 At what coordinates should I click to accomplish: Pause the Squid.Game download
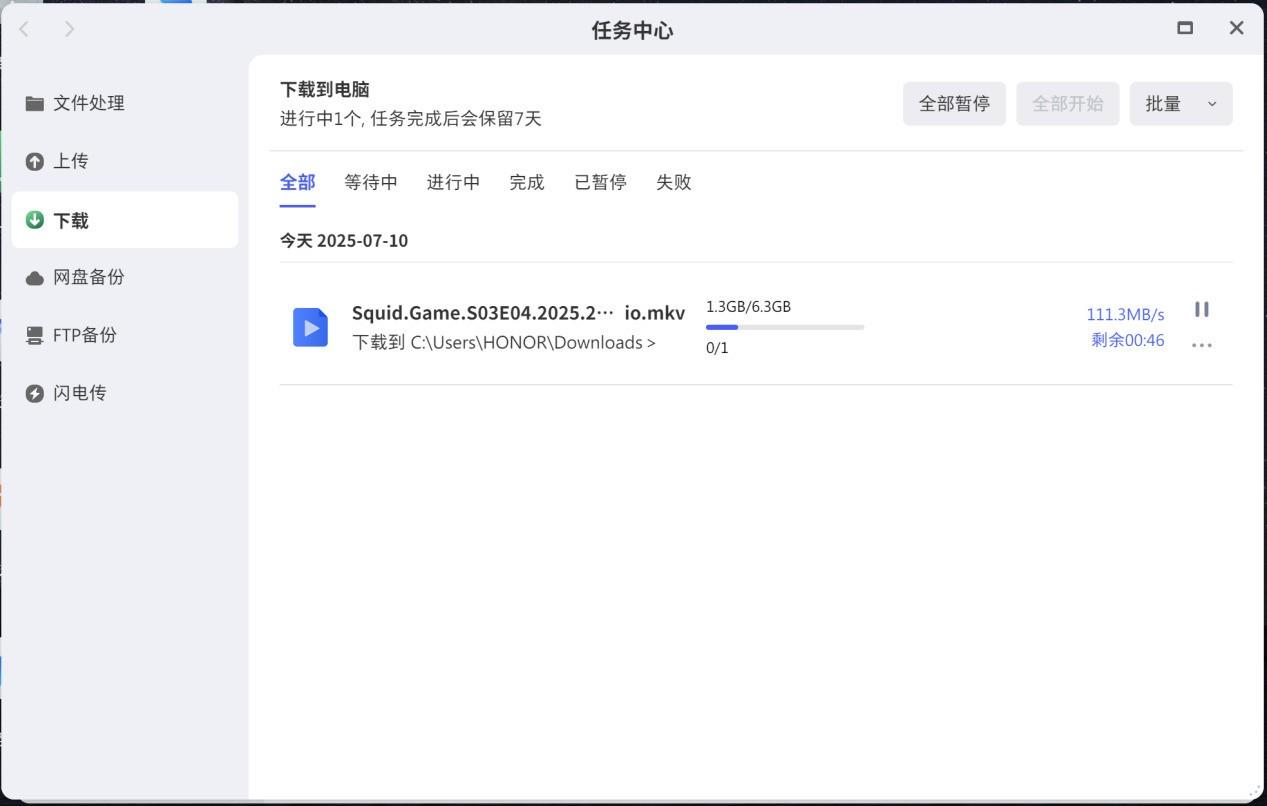1202,310
